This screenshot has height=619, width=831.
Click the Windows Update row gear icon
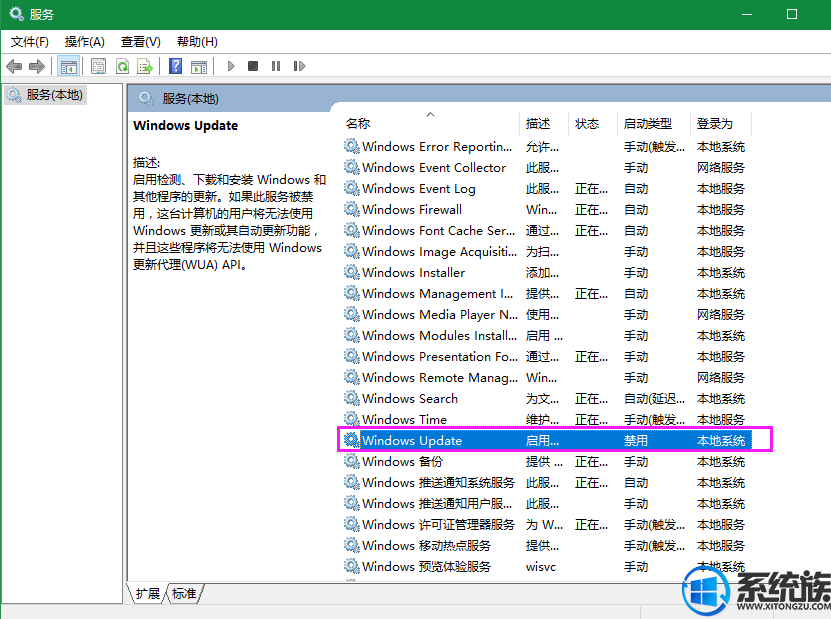point(351,440)
